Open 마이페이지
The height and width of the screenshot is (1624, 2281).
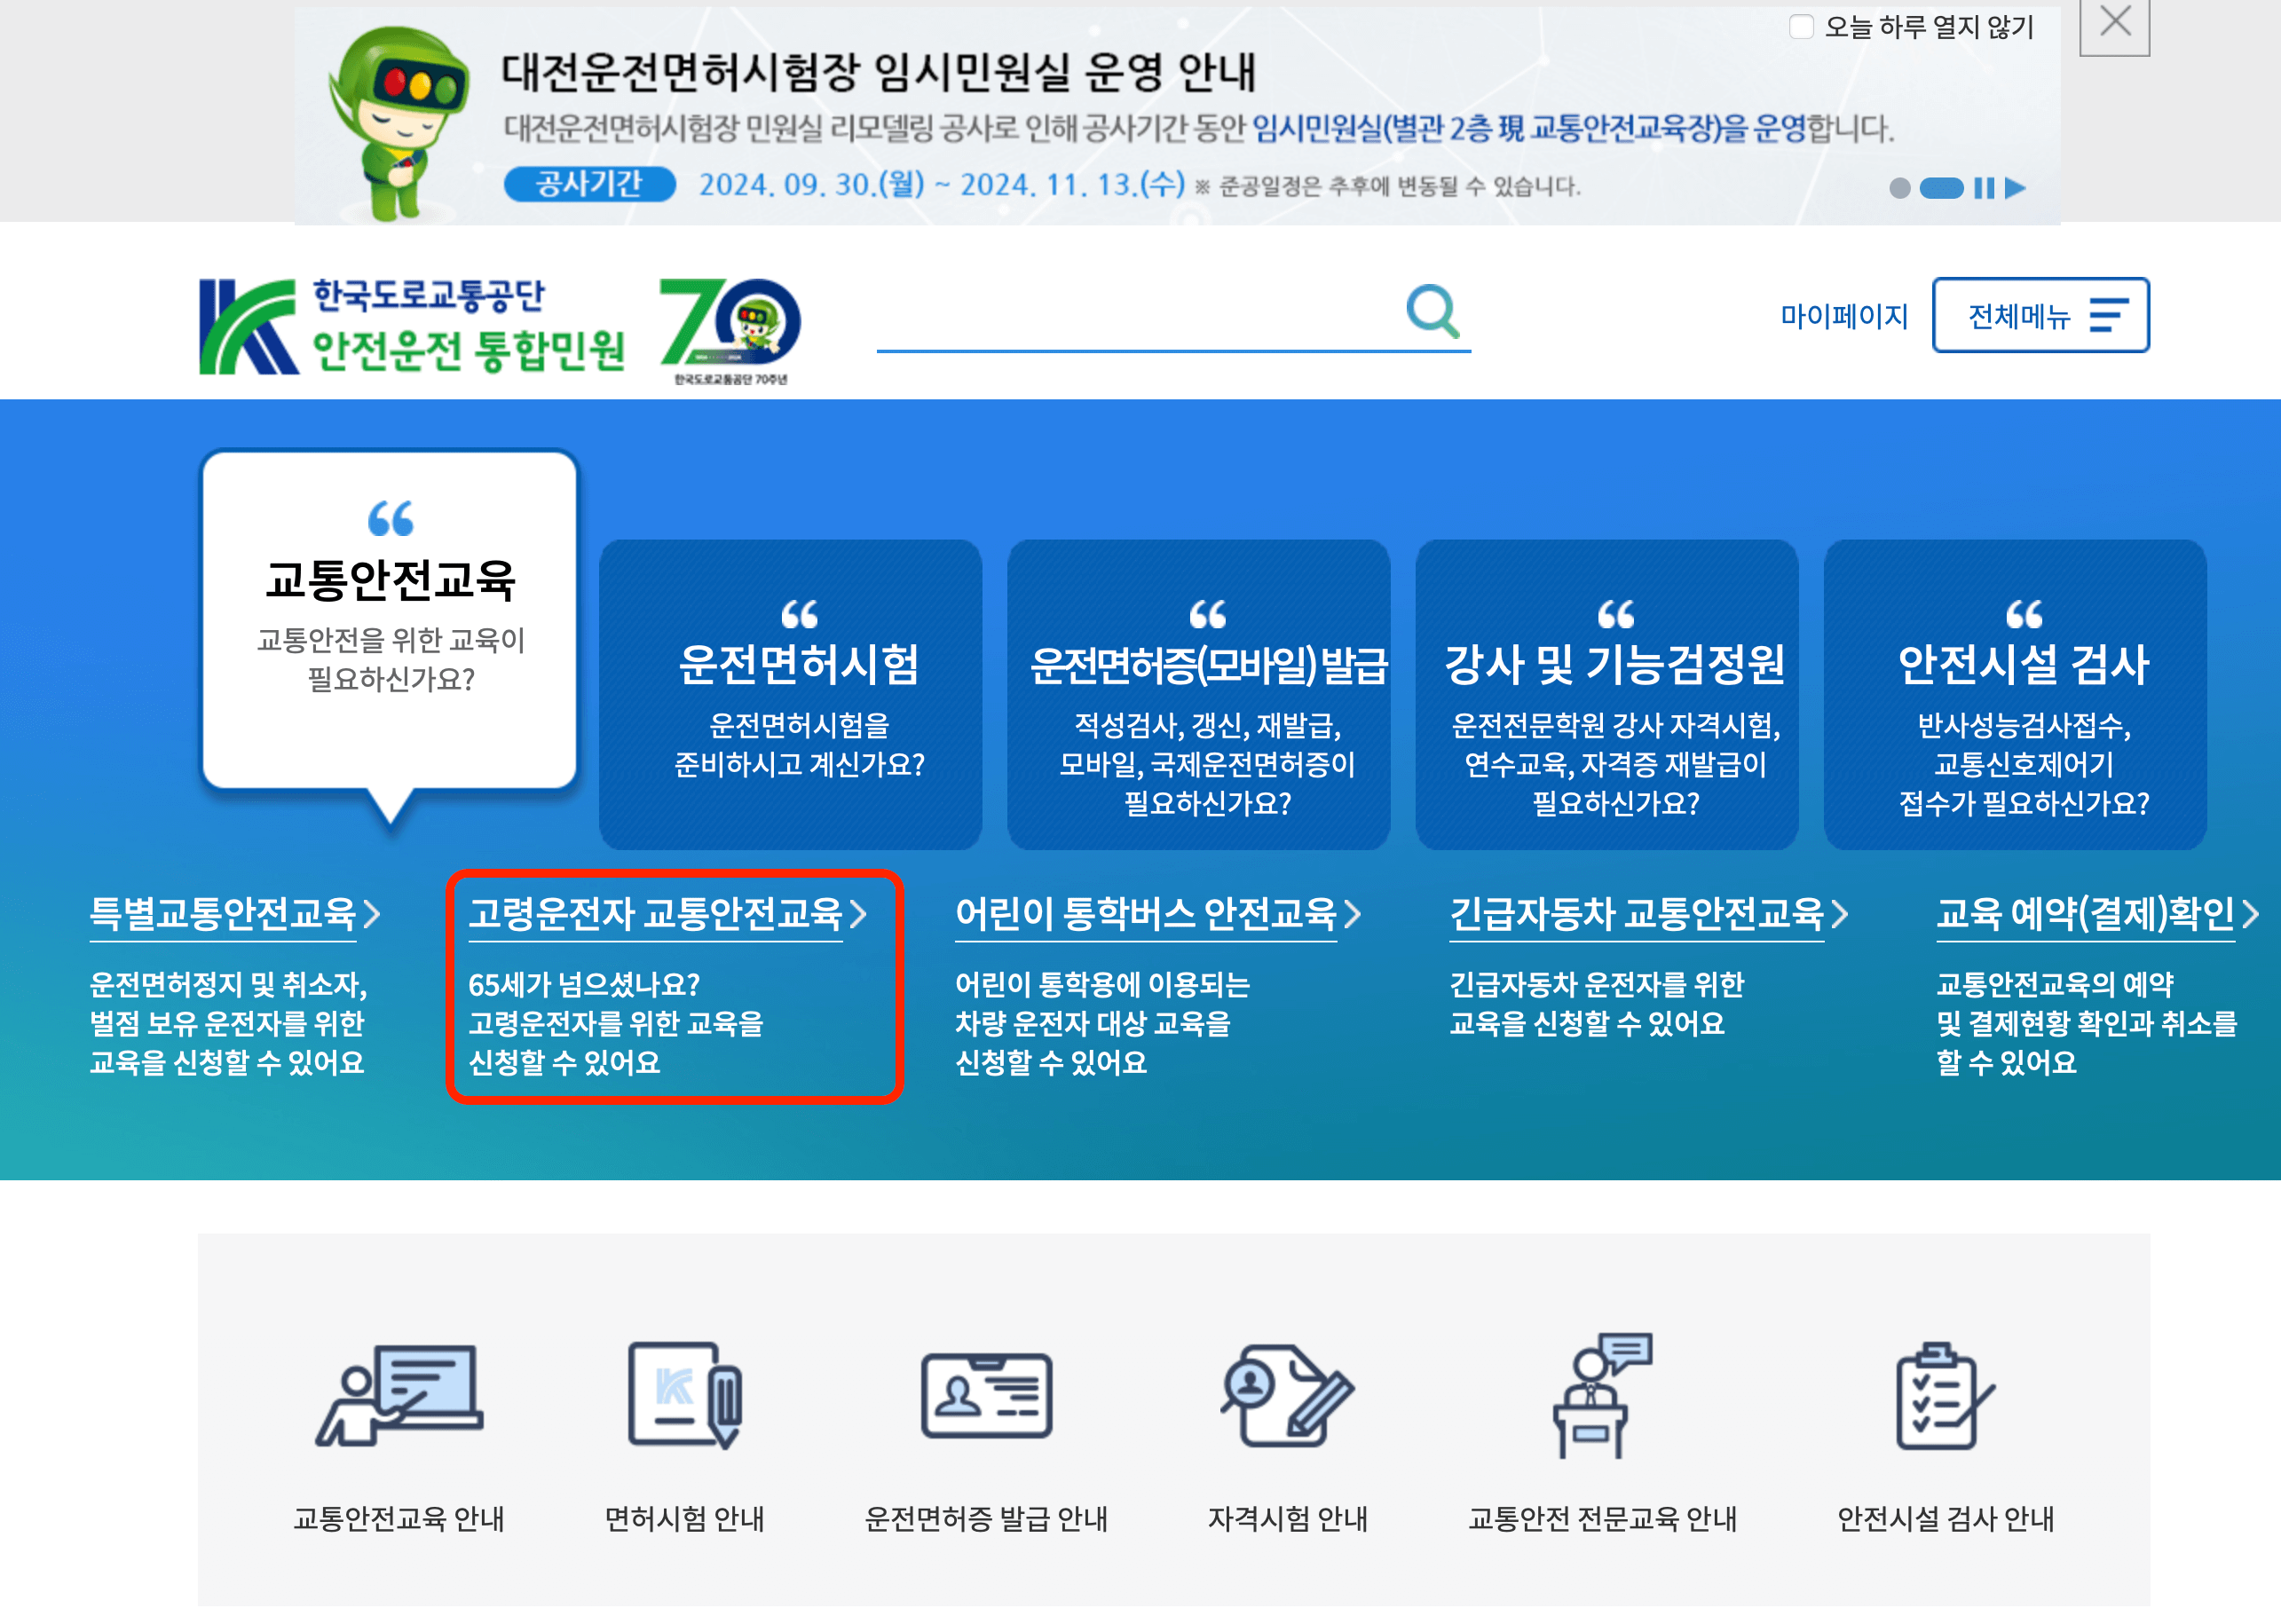(x=1845, y=317)
